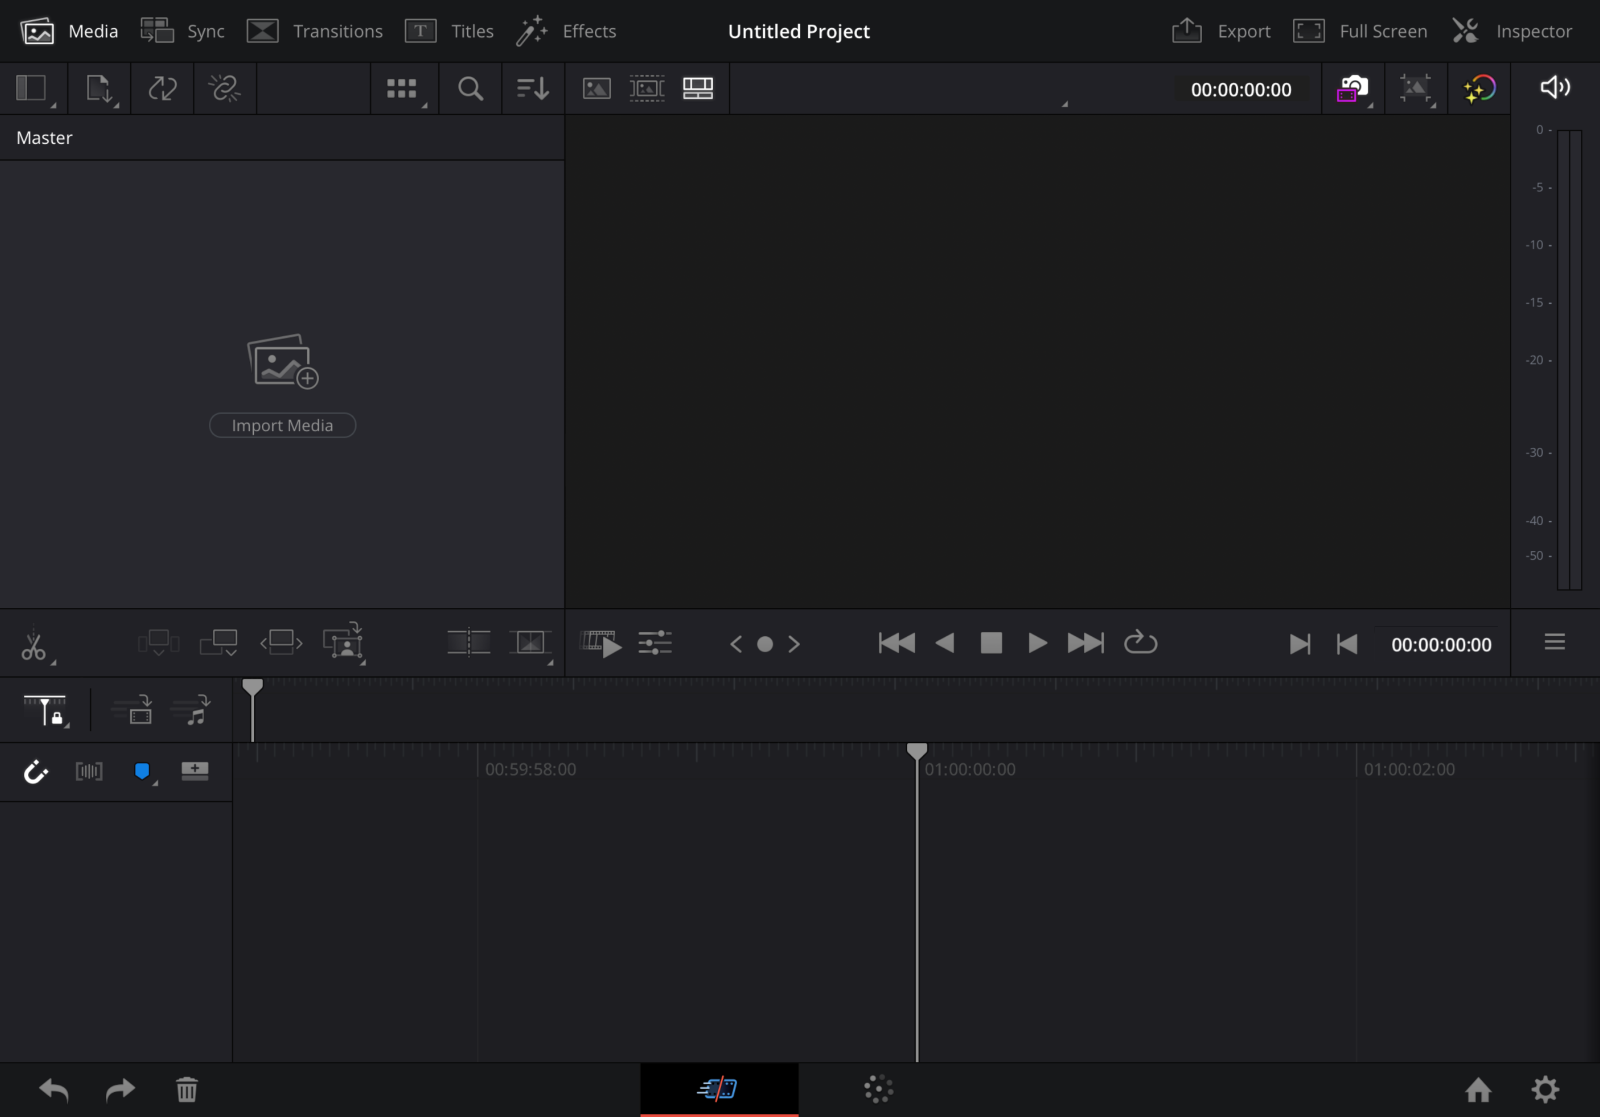Click the import media file icon
This screenshot has width=1600, height=1117.
click(100, 89)
